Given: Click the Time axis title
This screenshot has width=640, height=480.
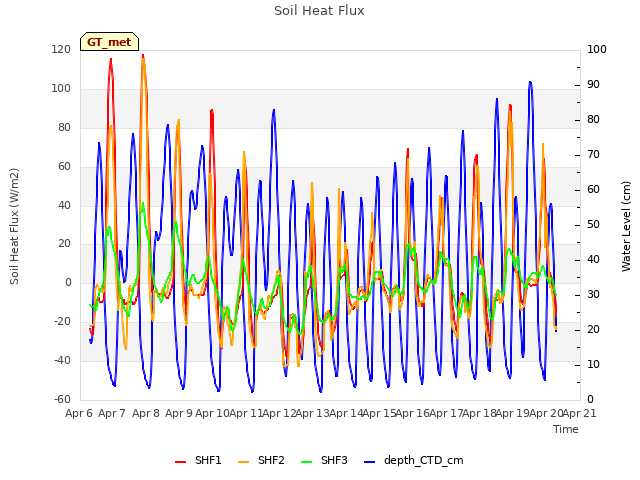Looking at the screenshot, I should [566, 429].
